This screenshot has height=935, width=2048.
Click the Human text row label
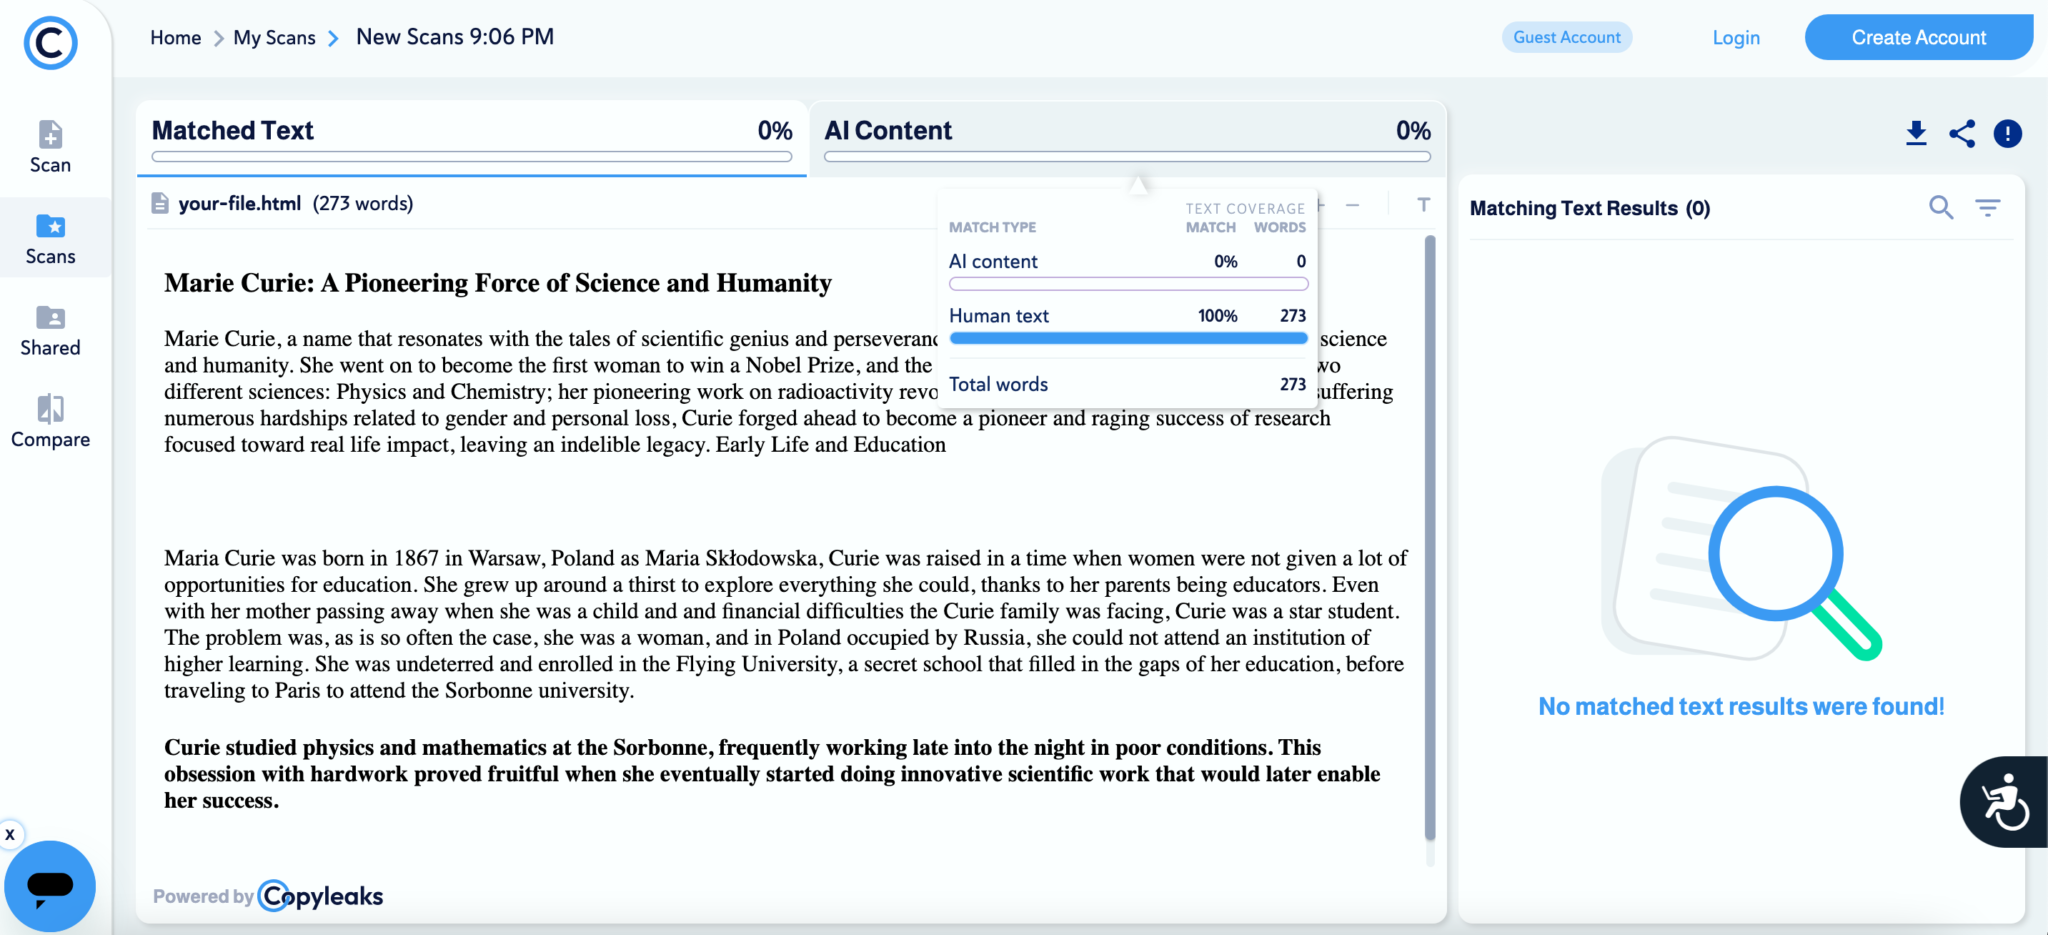pyautogui.click(x=999, y=316)
